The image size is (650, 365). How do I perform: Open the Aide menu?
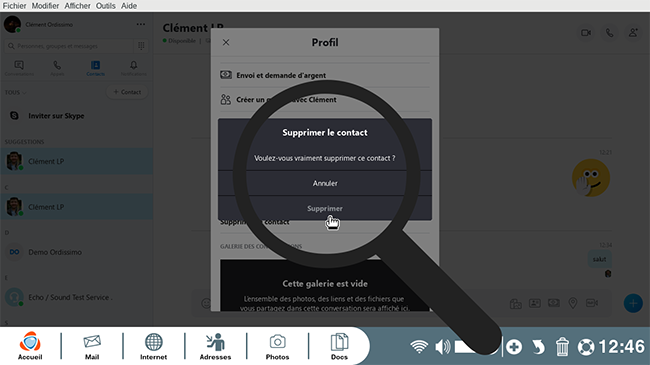(129, 6)
